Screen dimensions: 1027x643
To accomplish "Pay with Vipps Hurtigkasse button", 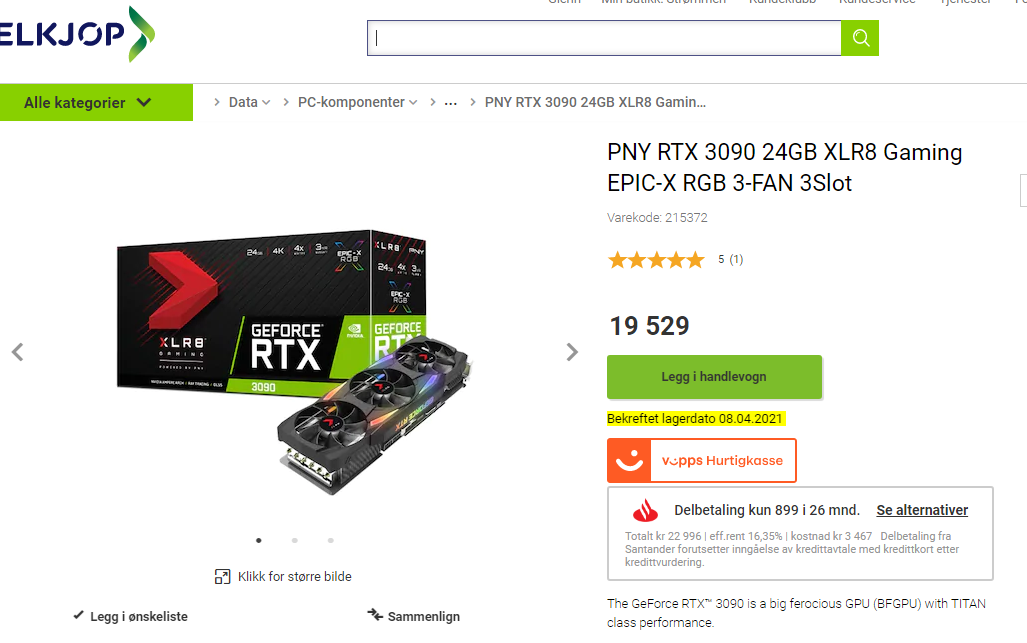I will click(701, 461).
